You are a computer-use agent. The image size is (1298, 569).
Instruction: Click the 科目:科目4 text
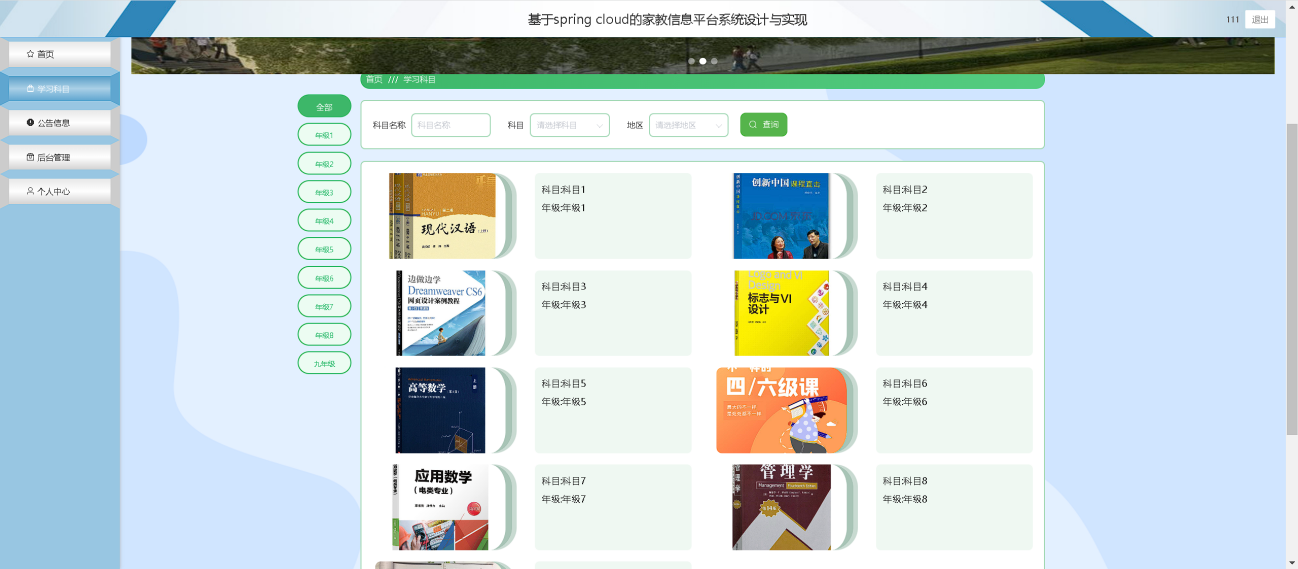905,287
